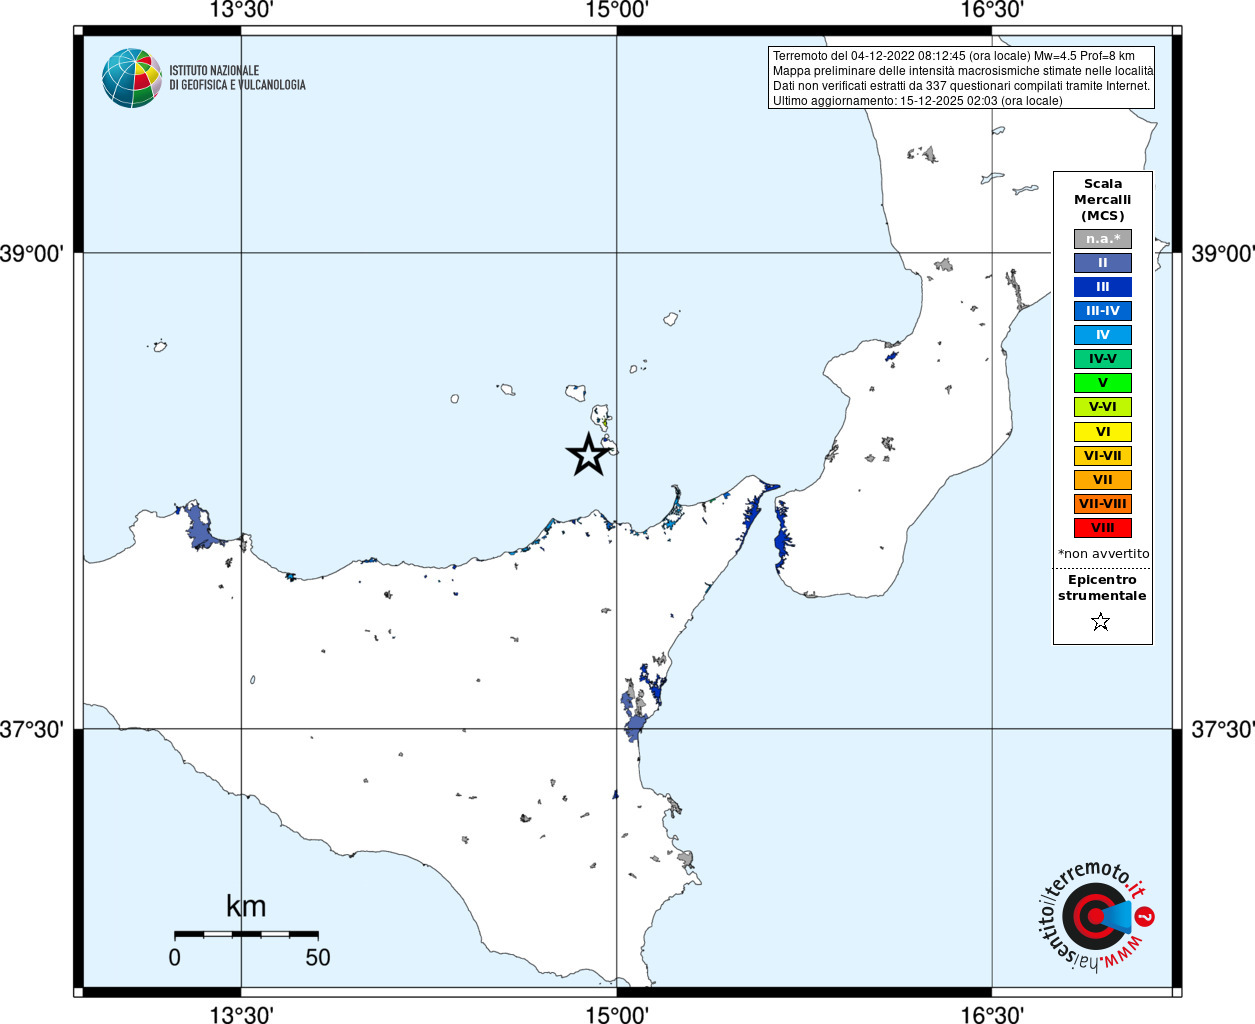Click the Terremoto del 04-12-2022 title line

point(954,56)
